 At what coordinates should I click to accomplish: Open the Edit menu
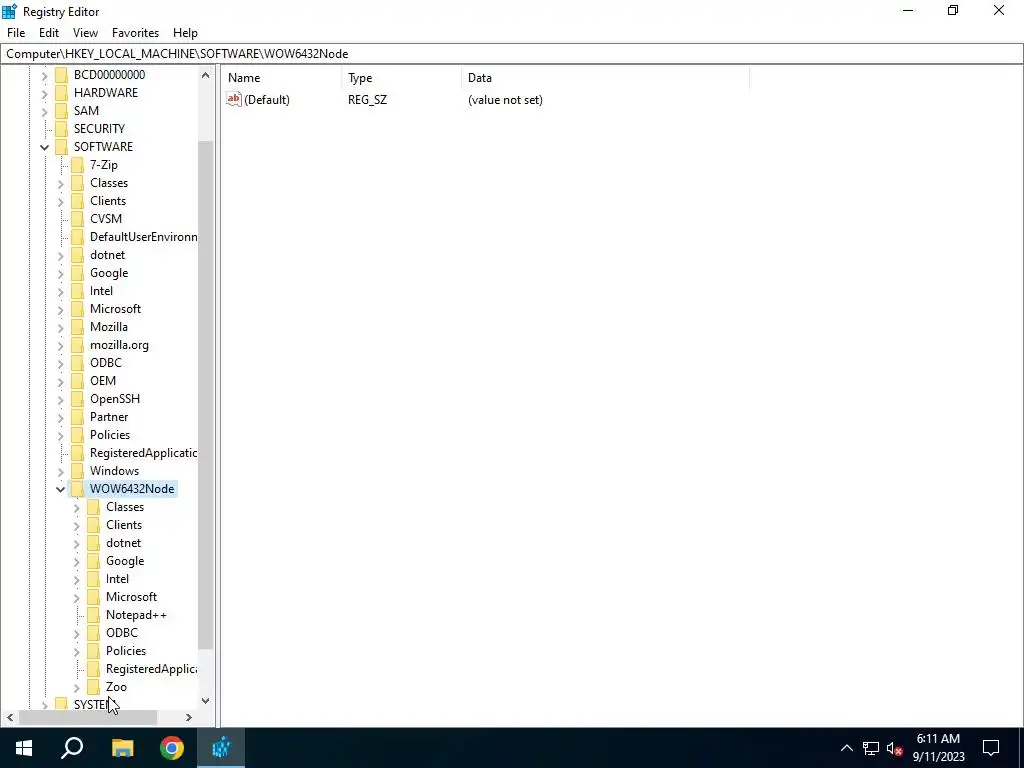click(48, 33)
